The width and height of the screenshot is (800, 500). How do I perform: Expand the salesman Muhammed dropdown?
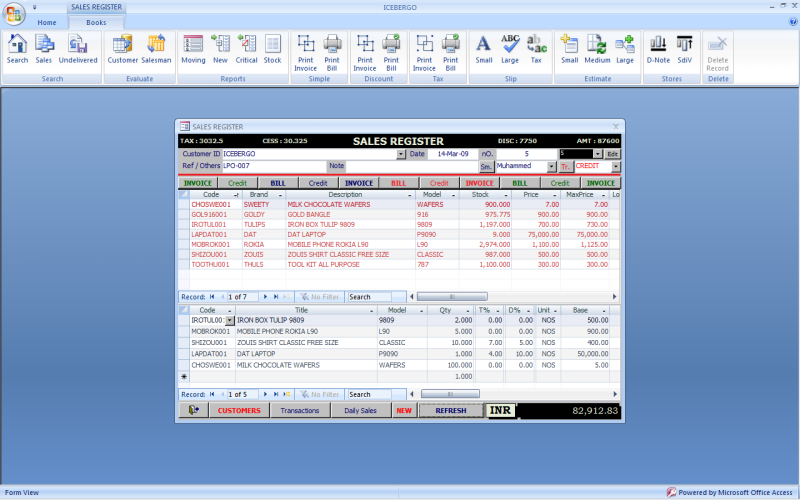(552, 167)
